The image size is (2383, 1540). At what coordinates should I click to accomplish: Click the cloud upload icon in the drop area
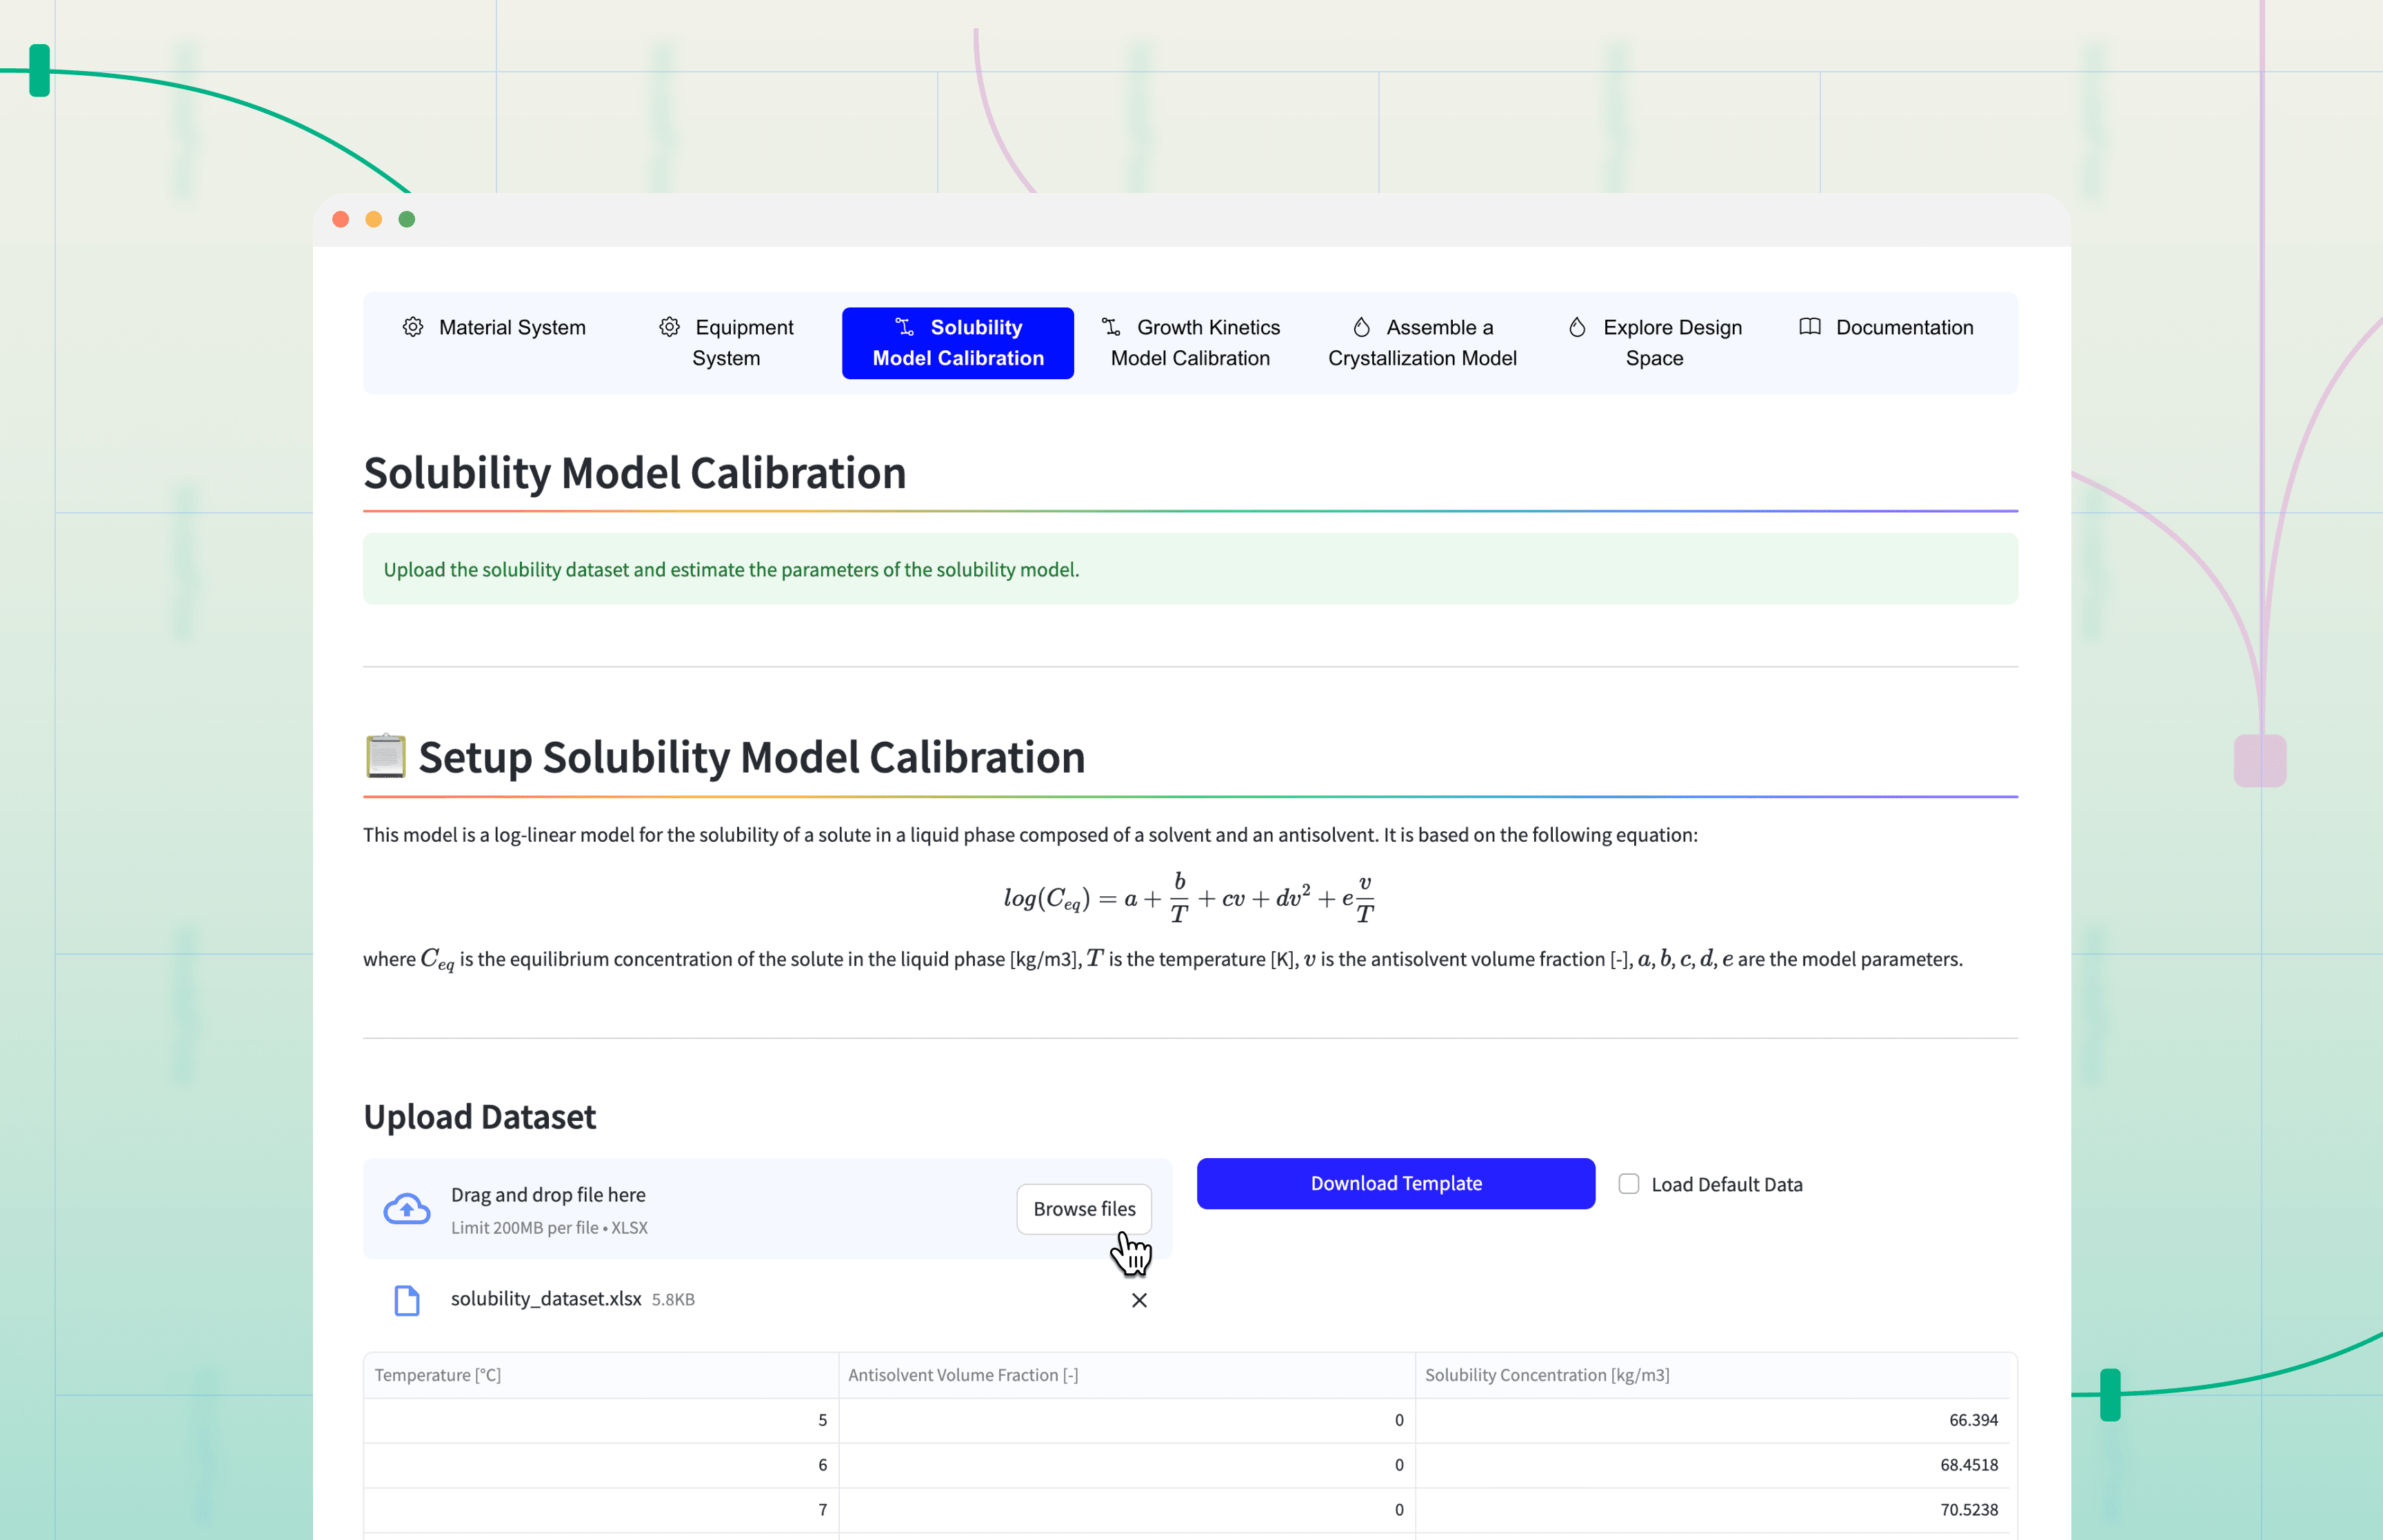406,1210
